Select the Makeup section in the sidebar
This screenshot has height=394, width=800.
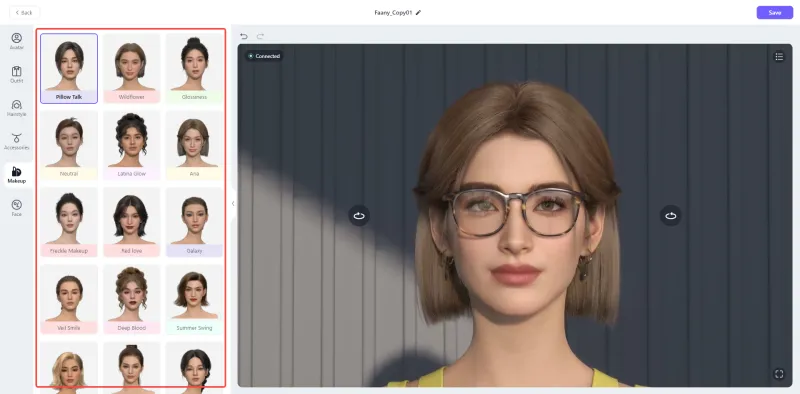click(x=17, y=175)
